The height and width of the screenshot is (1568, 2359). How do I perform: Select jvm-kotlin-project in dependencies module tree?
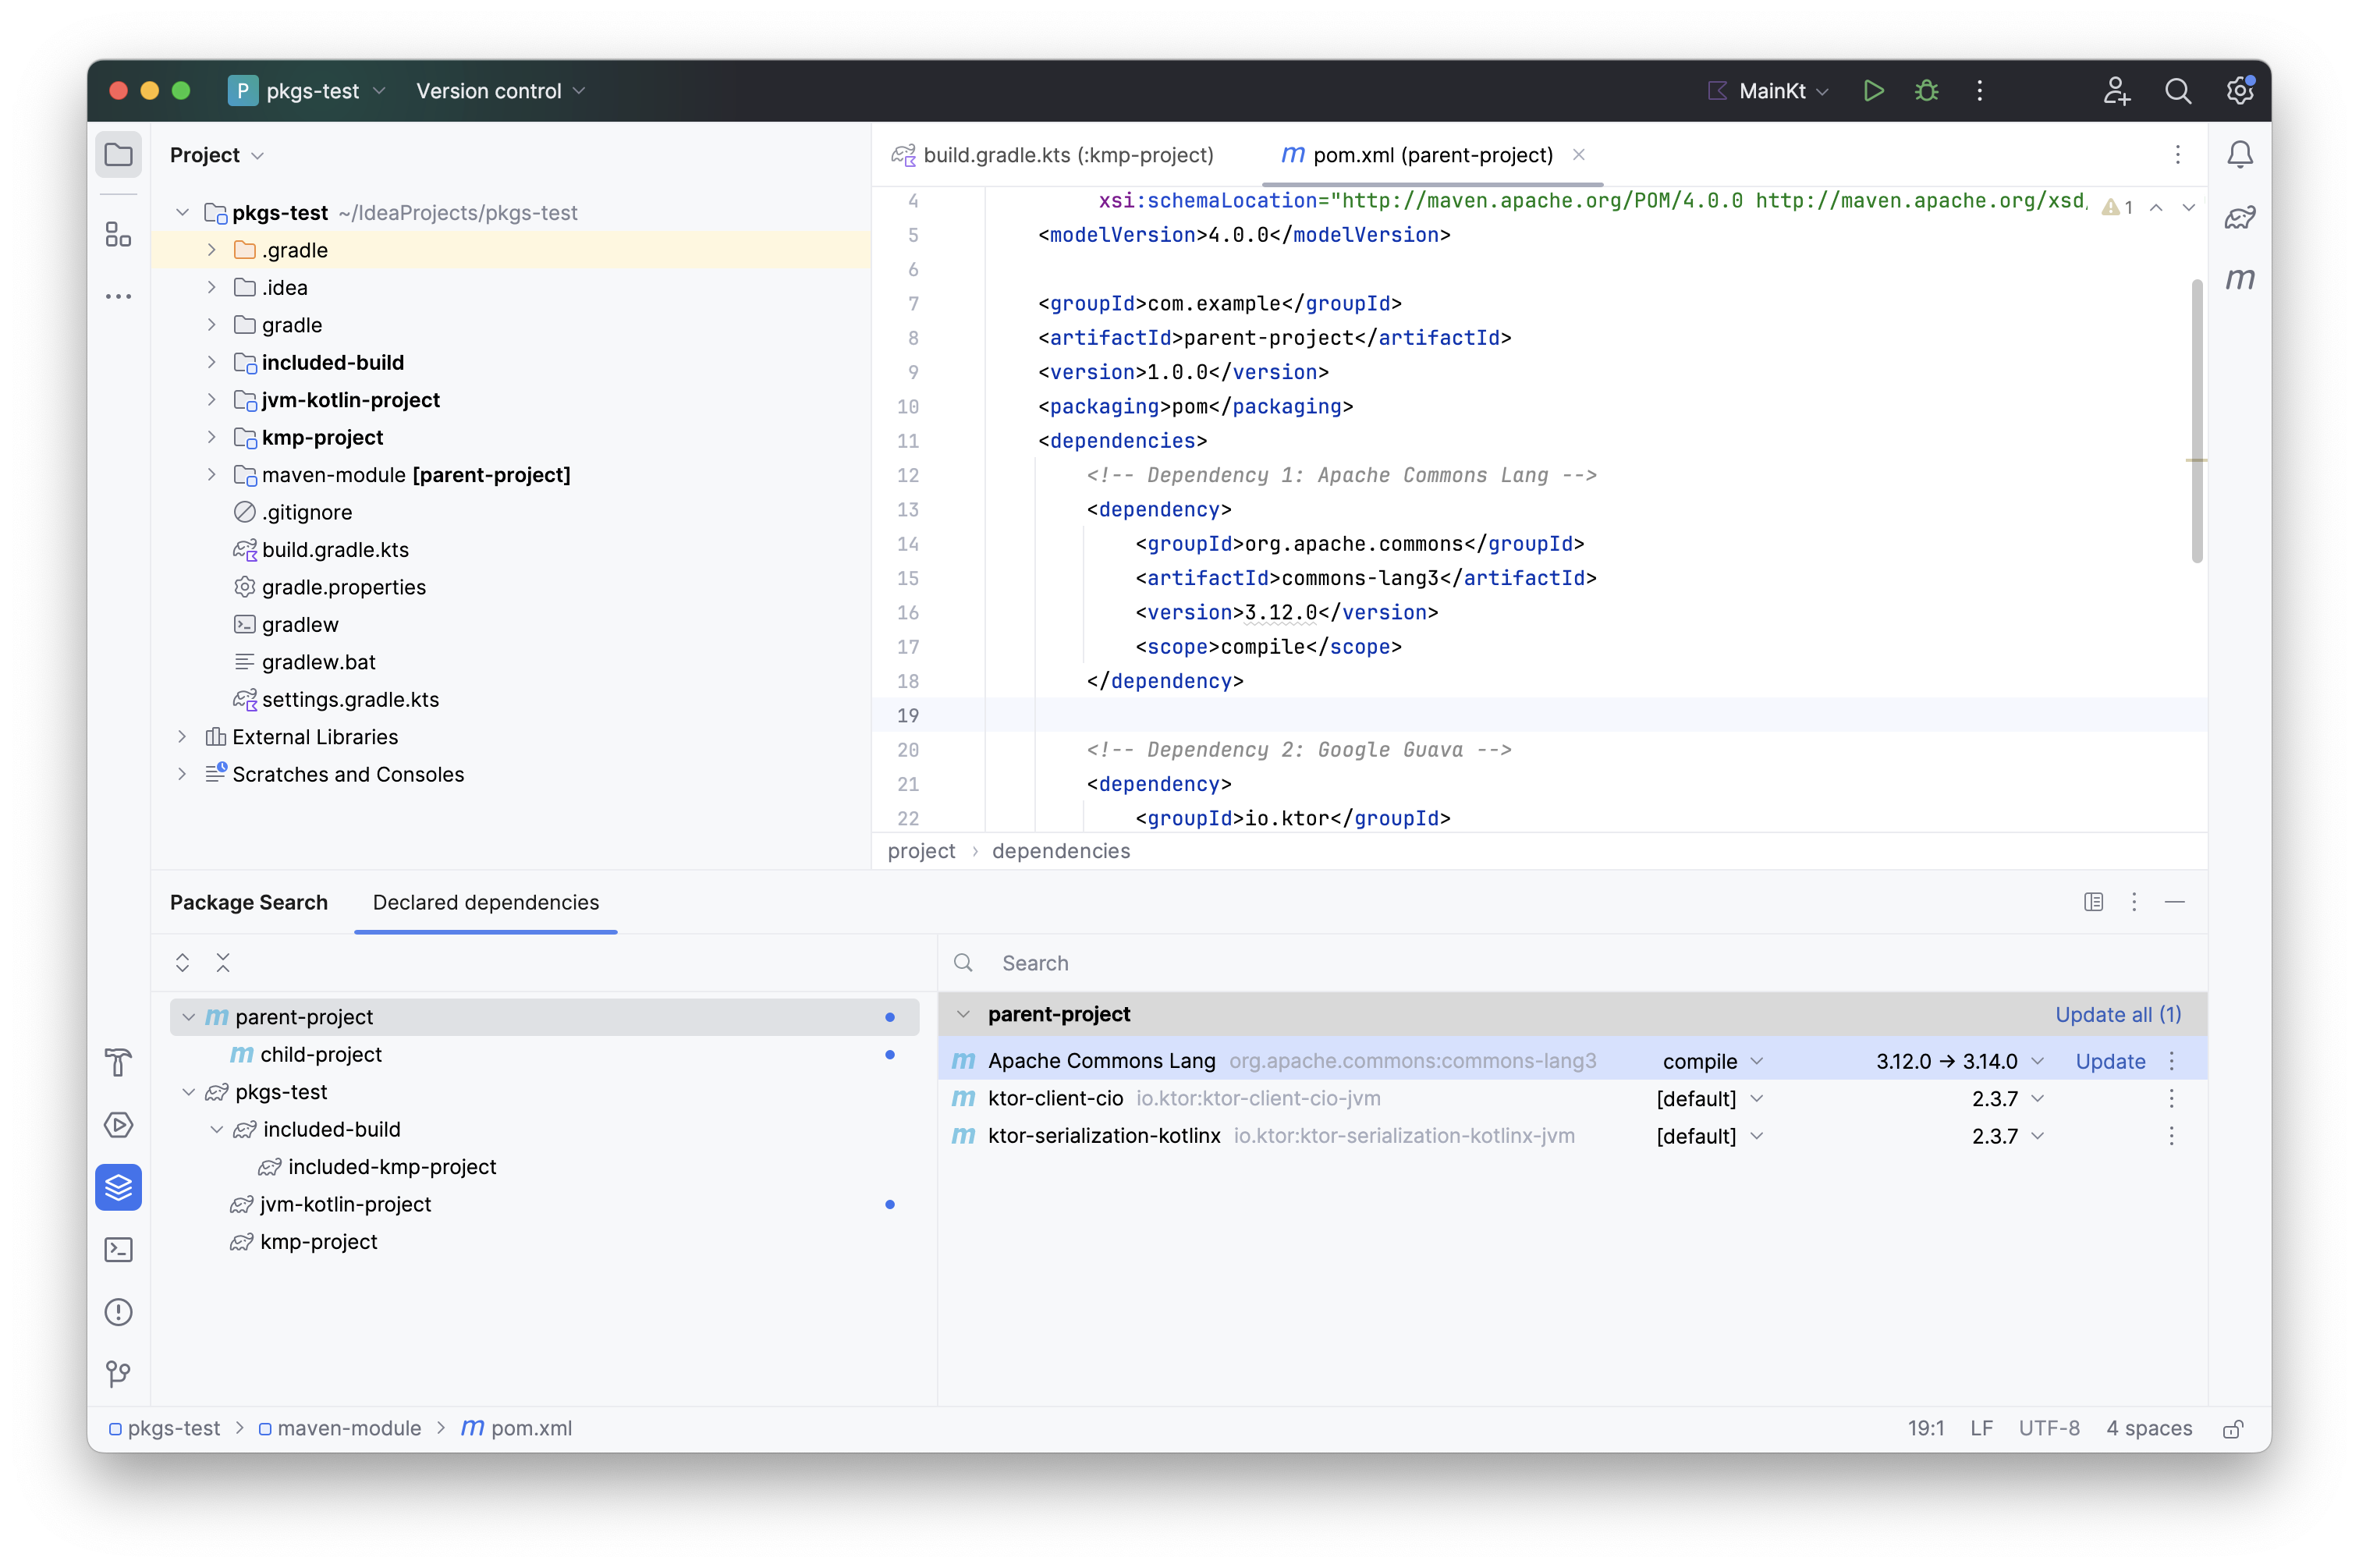coord(345,1204)
